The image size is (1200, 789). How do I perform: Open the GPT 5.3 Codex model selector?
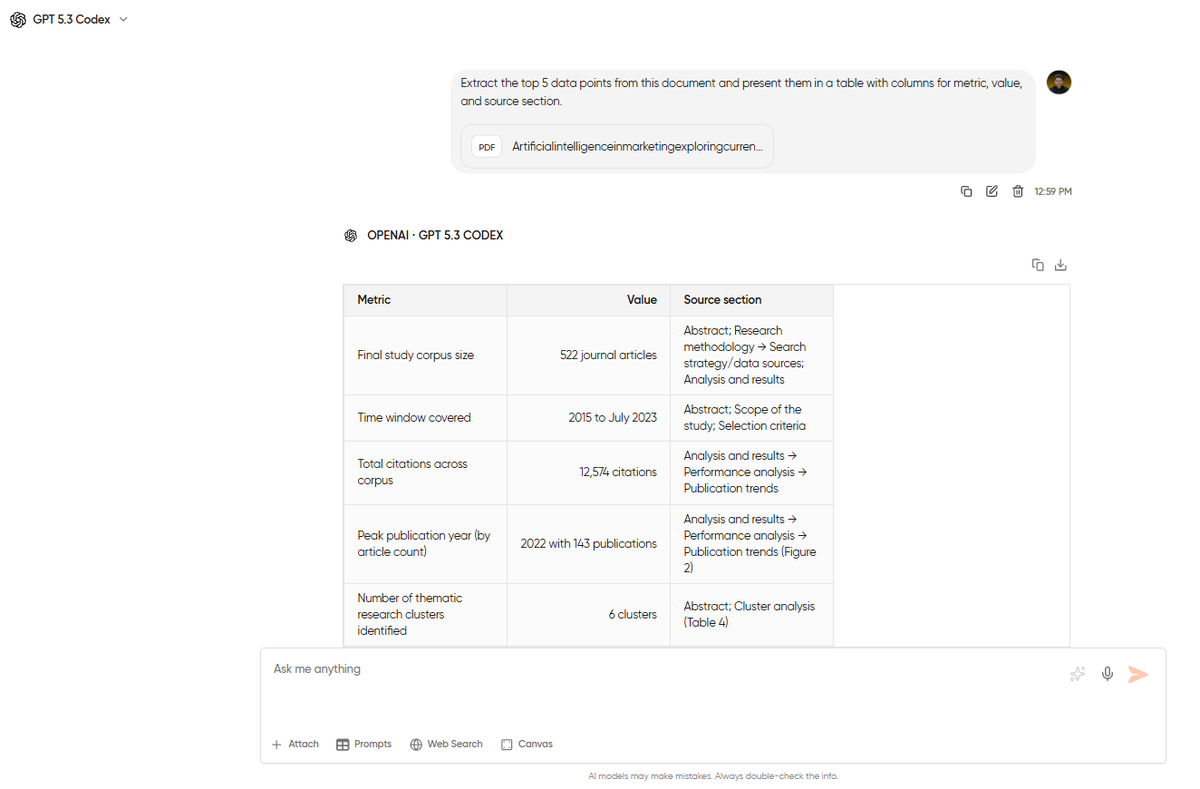click(x=68, y=19)
